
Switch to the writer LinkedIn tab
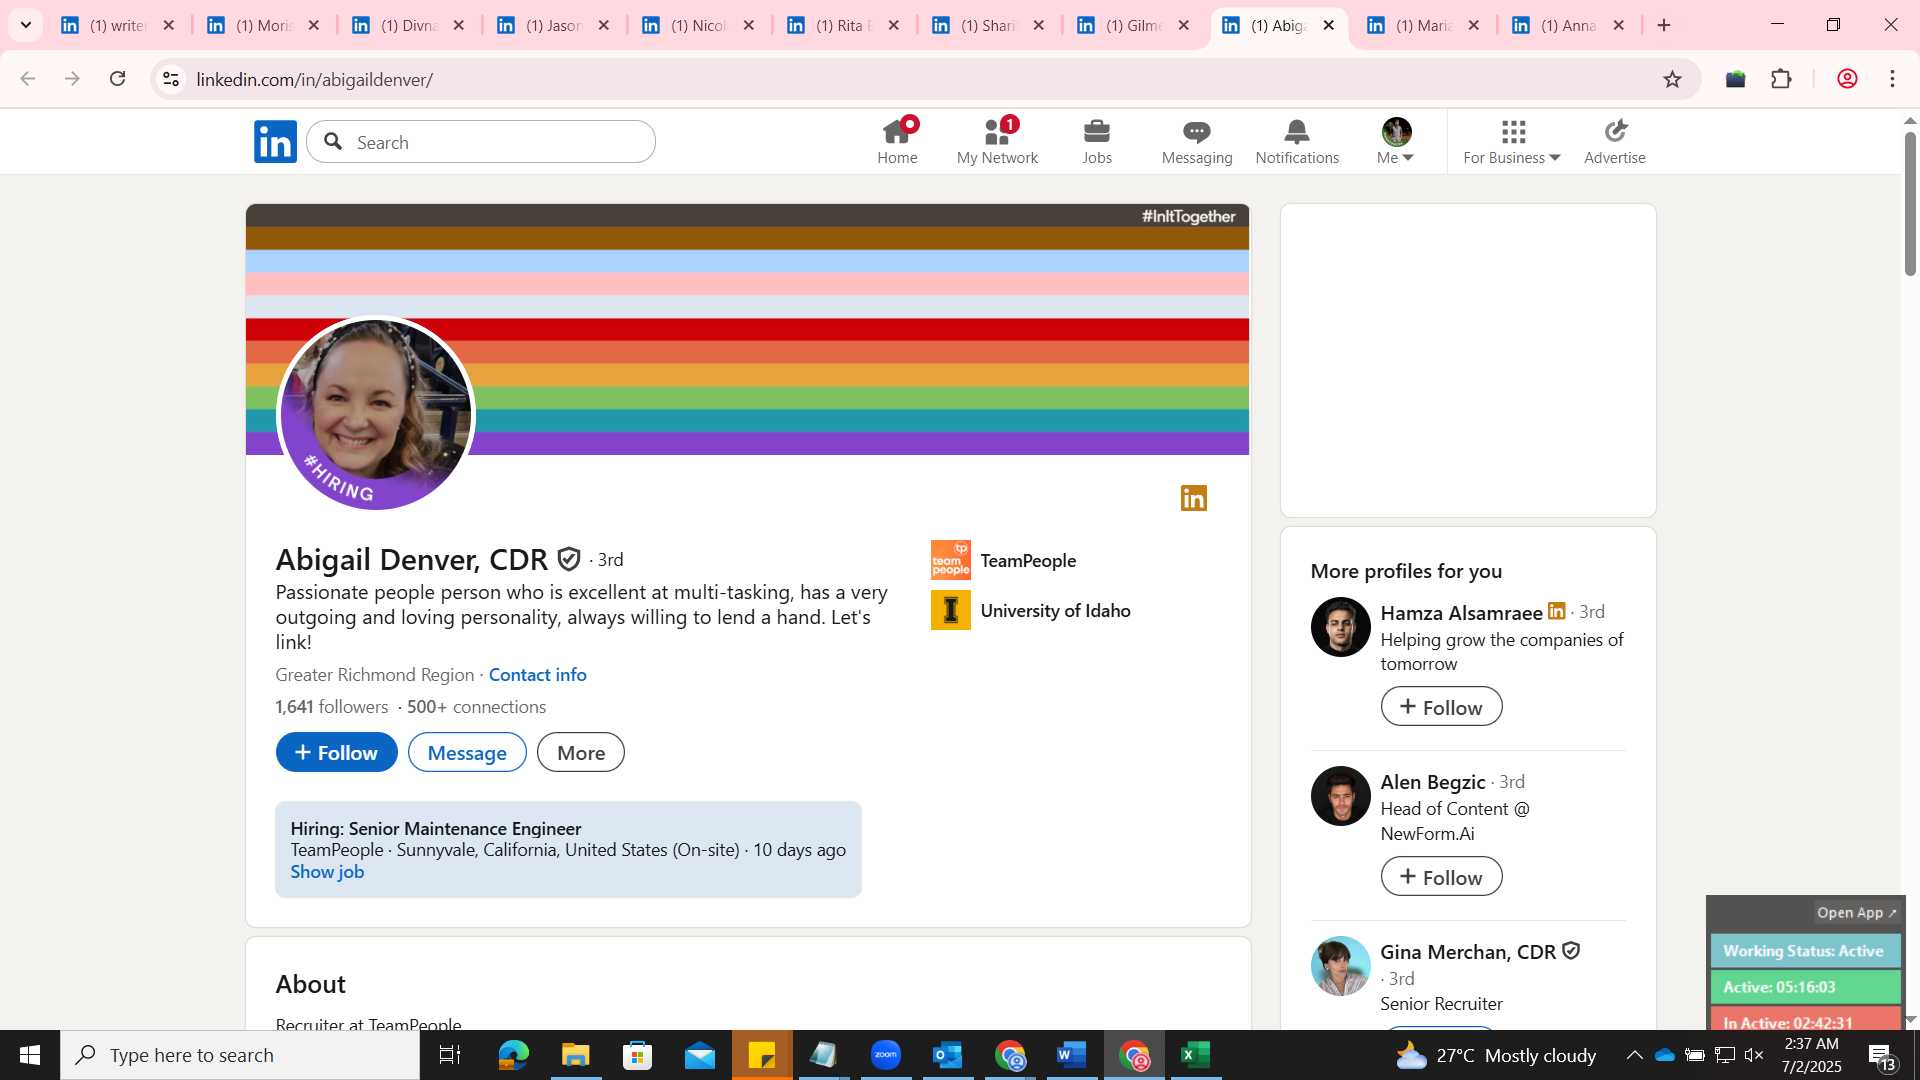tap(118, 25)
